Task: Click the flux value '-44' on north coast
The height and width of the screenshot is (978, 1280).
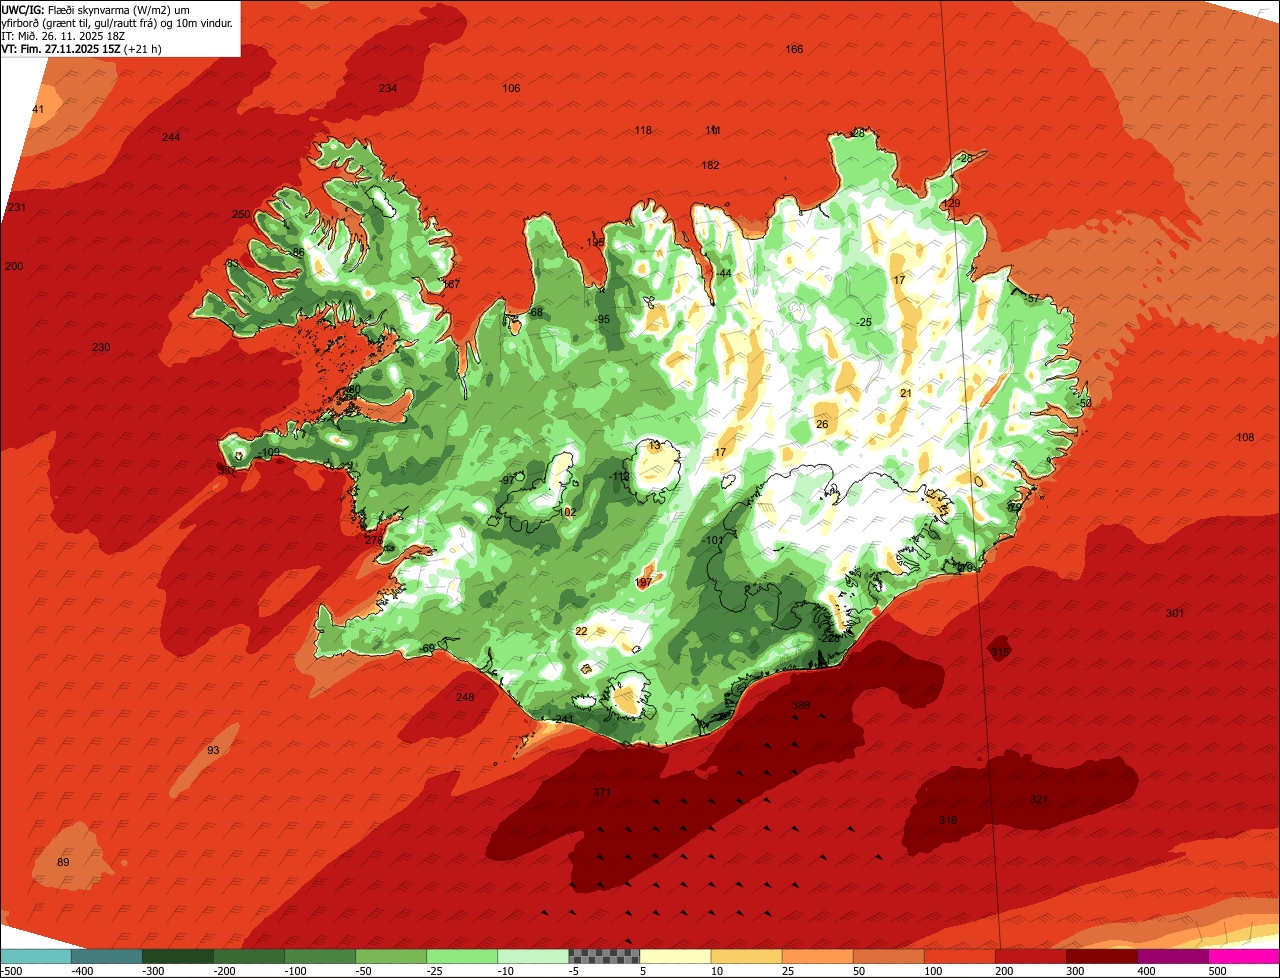Action: click(724, 274)
